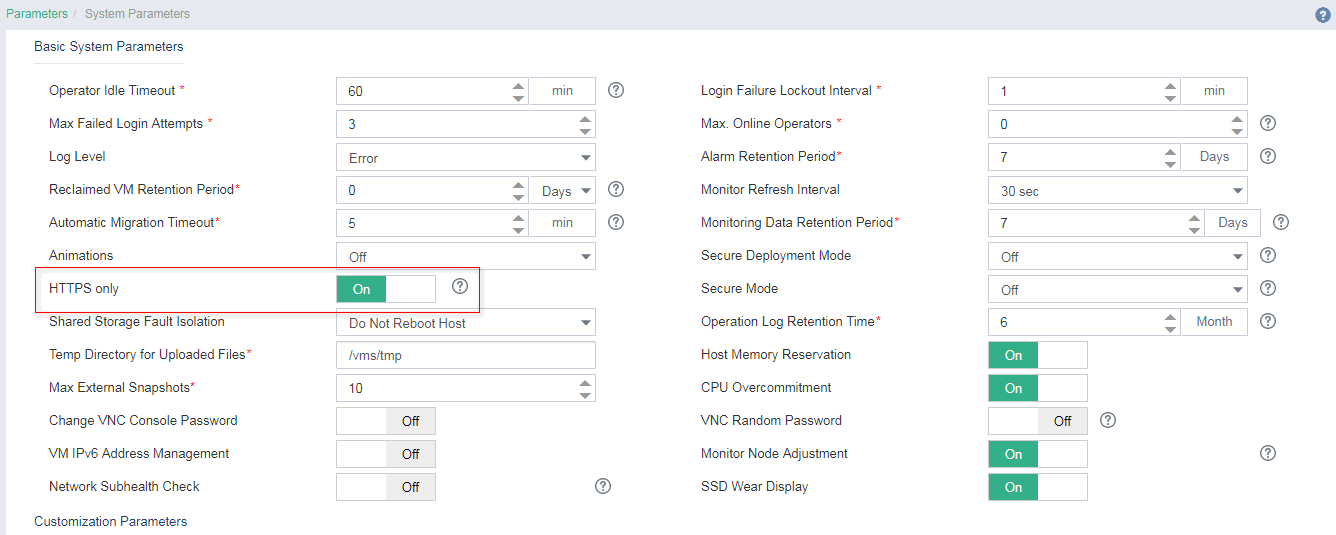Viewport: 1336px width, 535px height.
Task: Show help for Secure Deployment Mode
Action: point(1268,255)
